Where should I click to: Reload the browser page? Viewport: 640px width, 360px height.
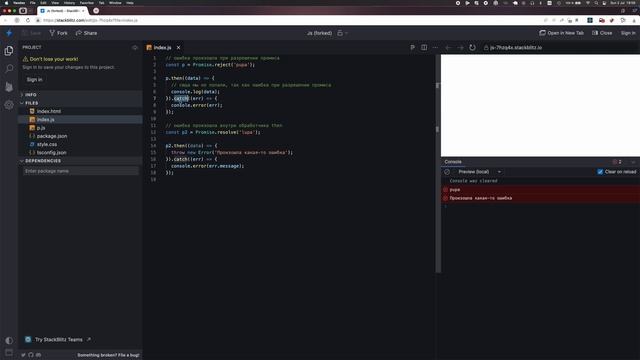point(28,20)
